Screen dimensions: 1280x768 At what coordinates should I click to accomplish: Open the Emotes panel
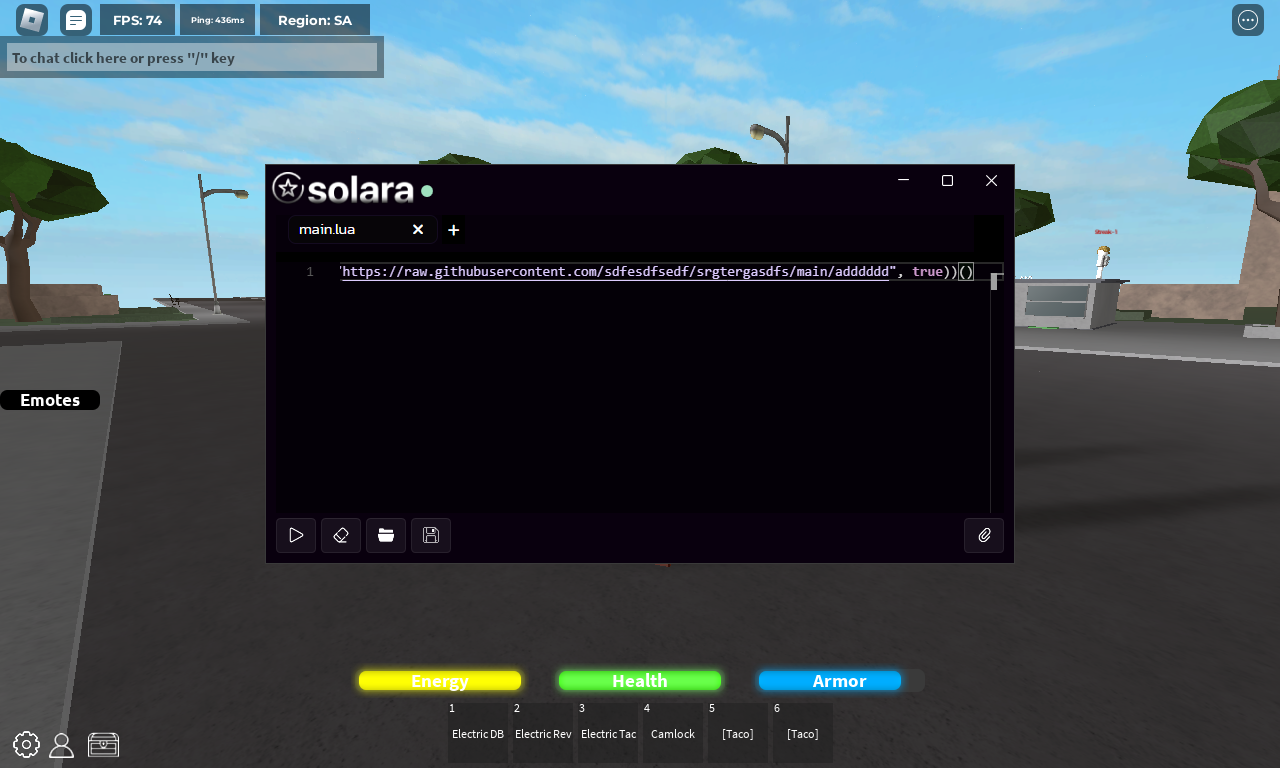pos(50,400)
